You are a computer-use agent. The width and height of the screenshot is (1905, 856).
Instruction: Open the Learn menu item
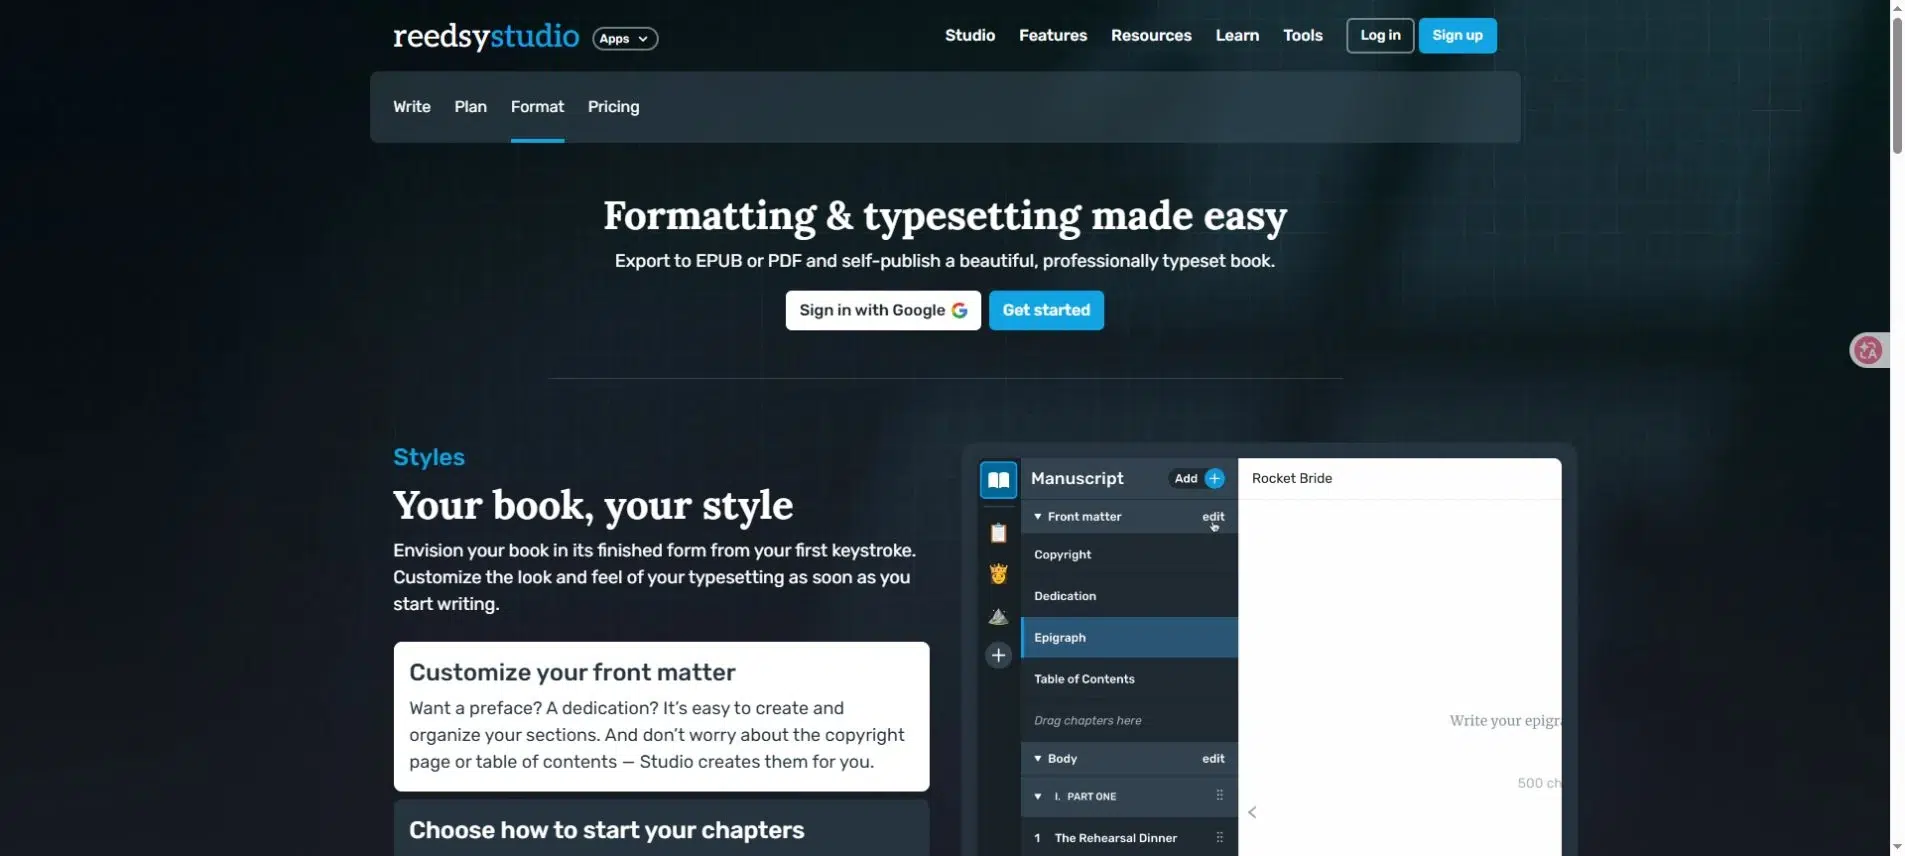[x=1237, y=35]
